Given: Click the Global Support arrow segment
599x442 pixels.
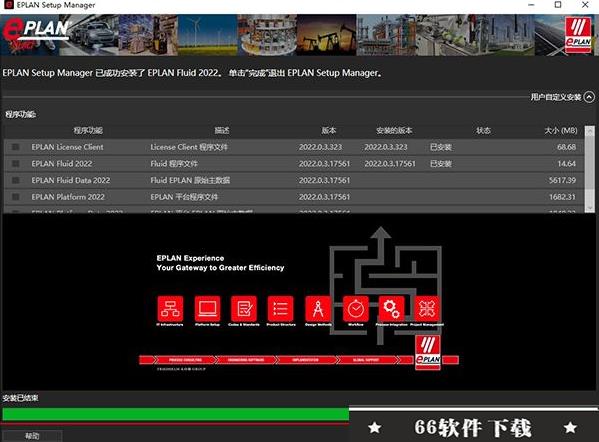Looking at the screenshot, I should pos(366,360).
